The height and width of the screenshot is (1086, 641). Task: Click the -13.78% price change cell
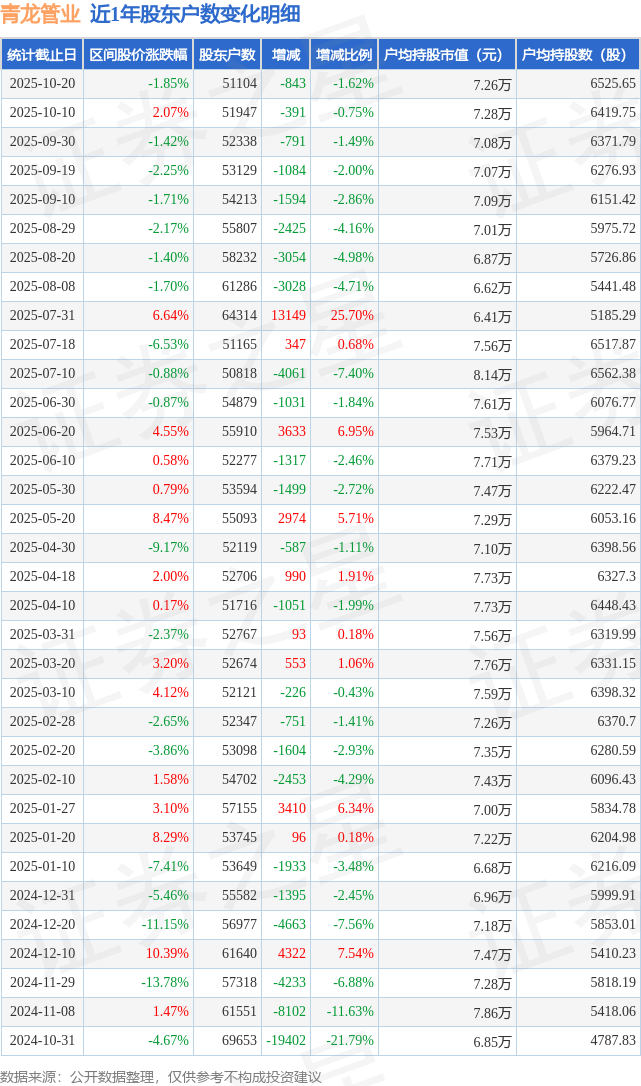click(164, 983)
